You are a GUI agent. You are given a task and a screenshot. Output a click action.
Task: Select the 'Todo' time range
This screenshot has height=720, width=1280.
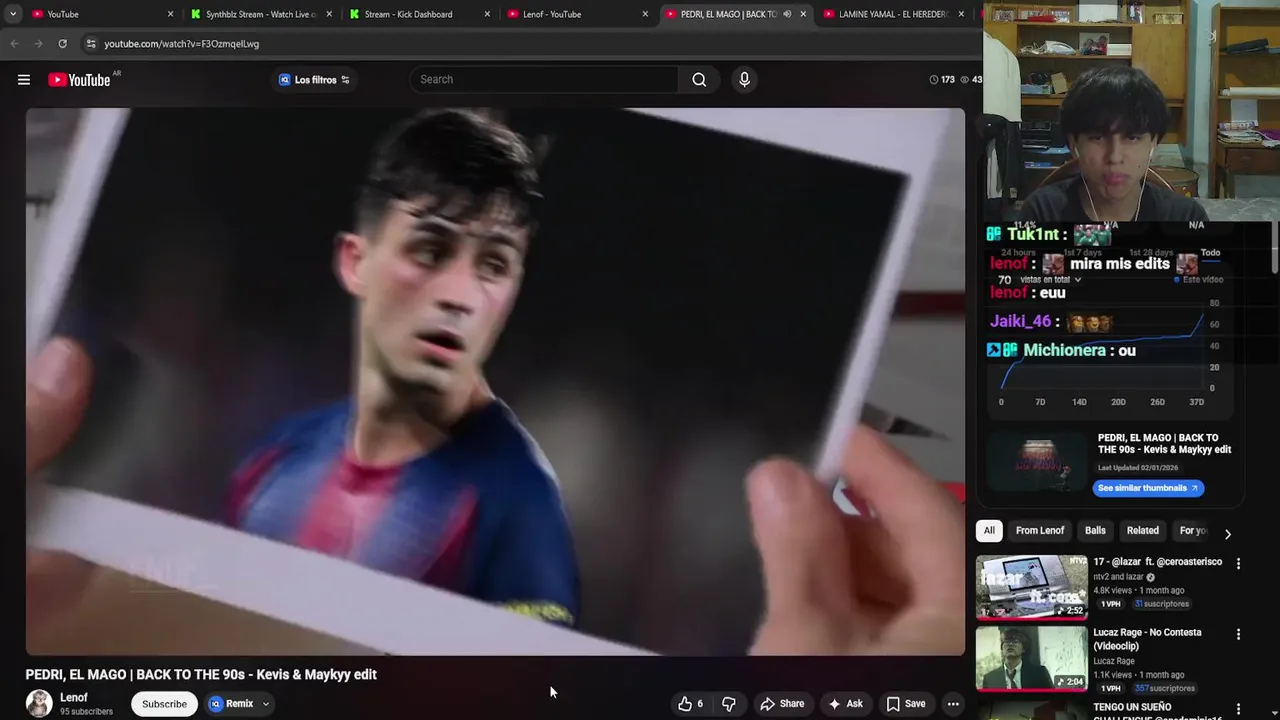tap(1210, 254)
